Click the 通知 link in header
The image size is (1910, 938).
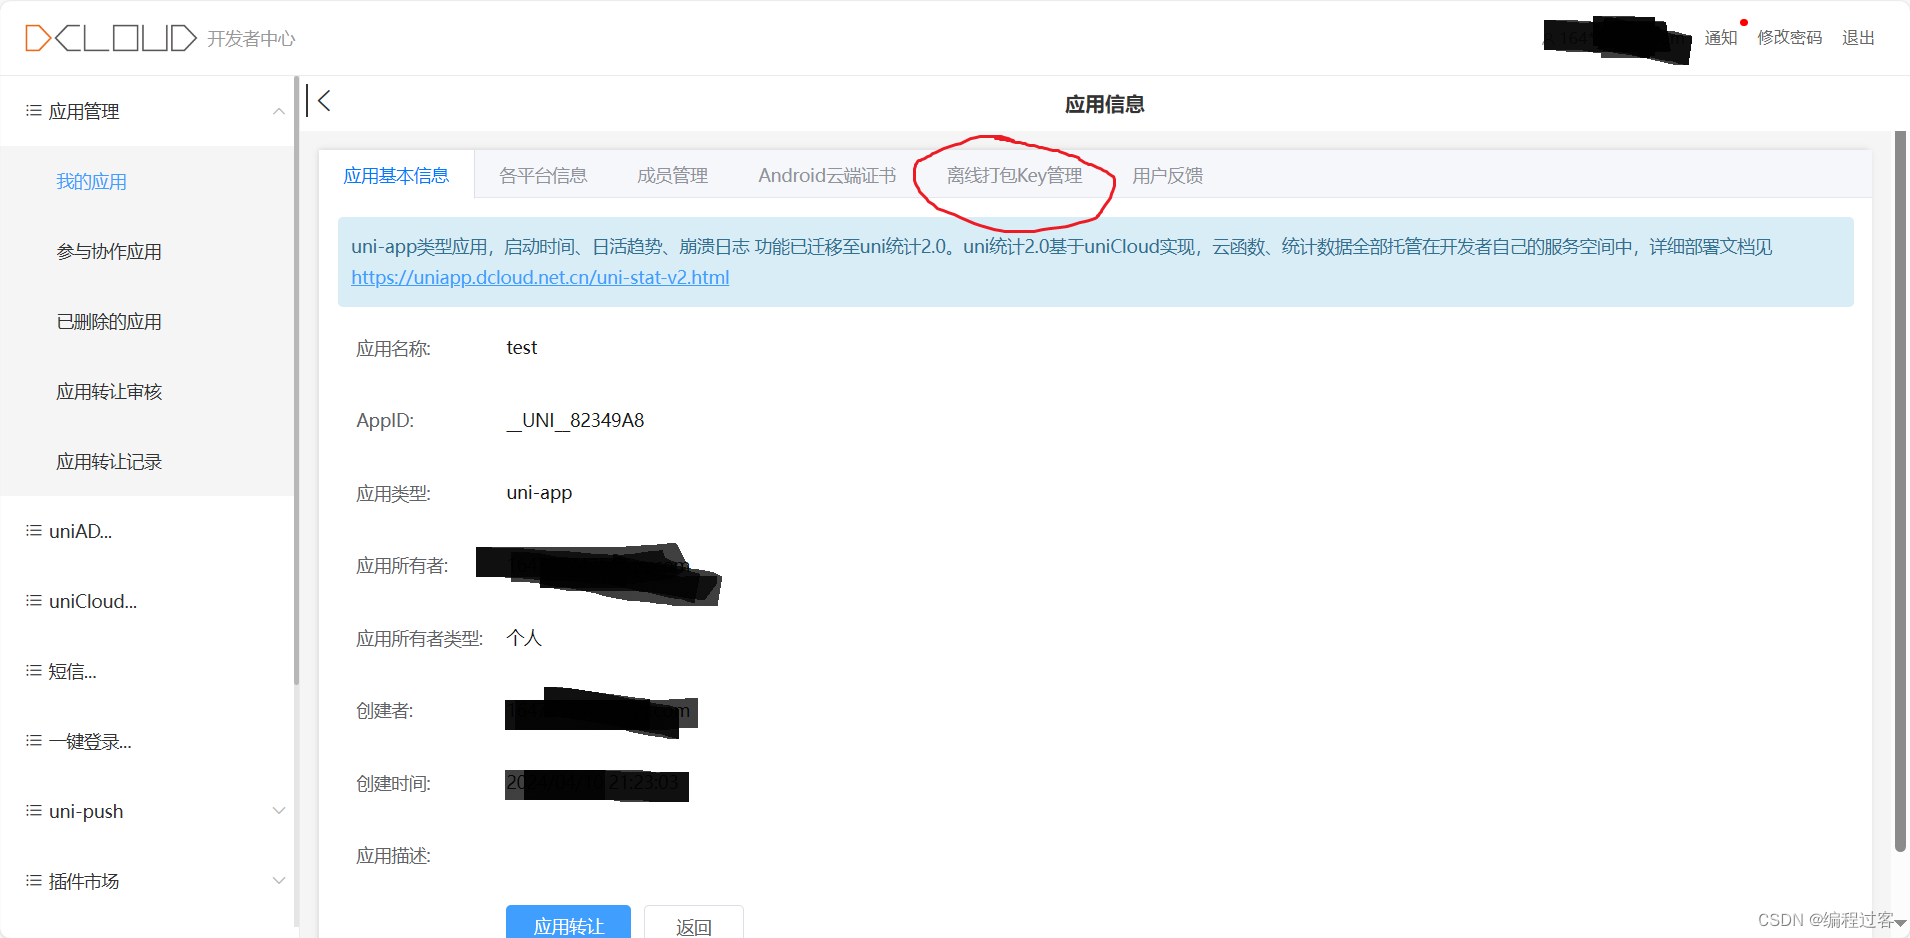1721,38
